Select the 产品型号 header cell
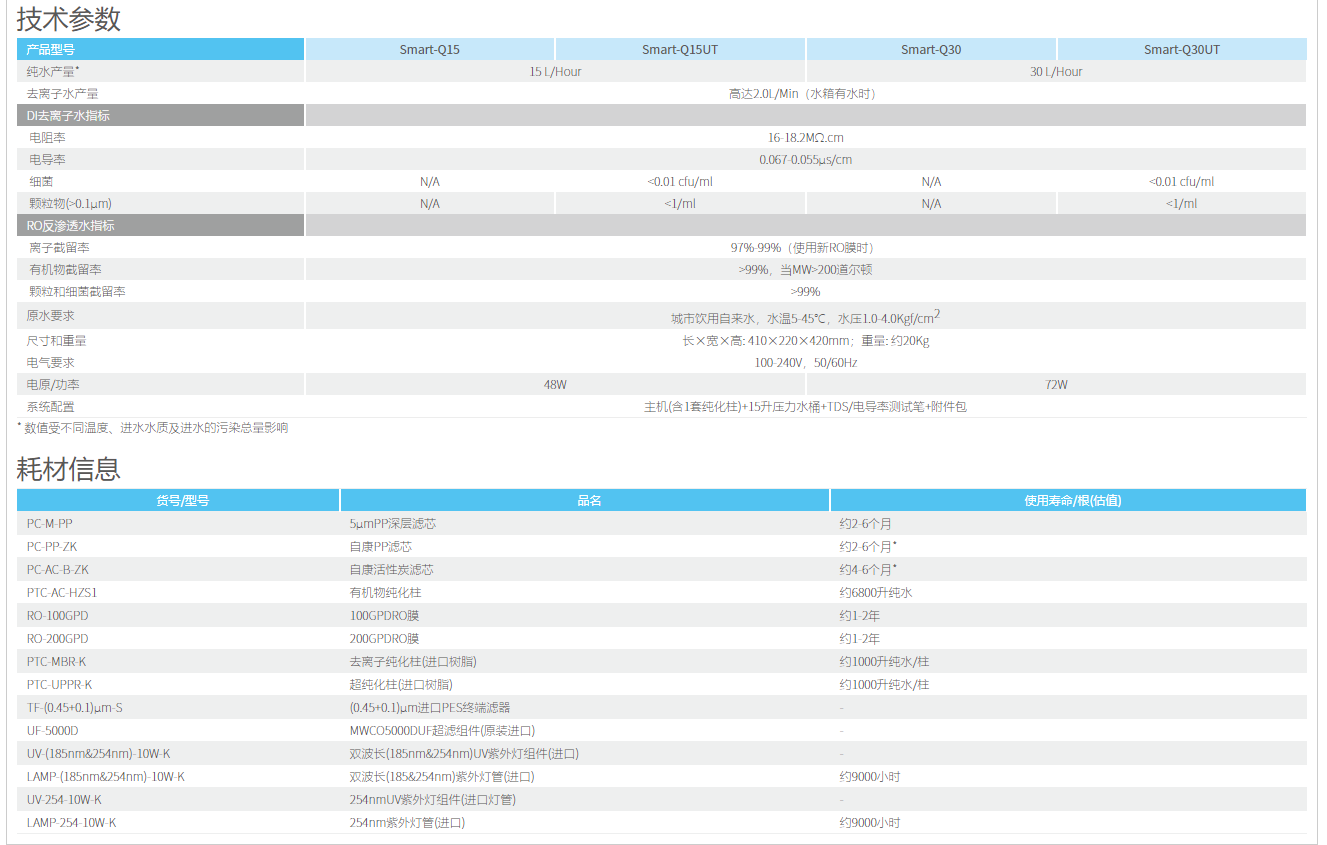This screenshot has height=845, width=1327. pos(161,49)
